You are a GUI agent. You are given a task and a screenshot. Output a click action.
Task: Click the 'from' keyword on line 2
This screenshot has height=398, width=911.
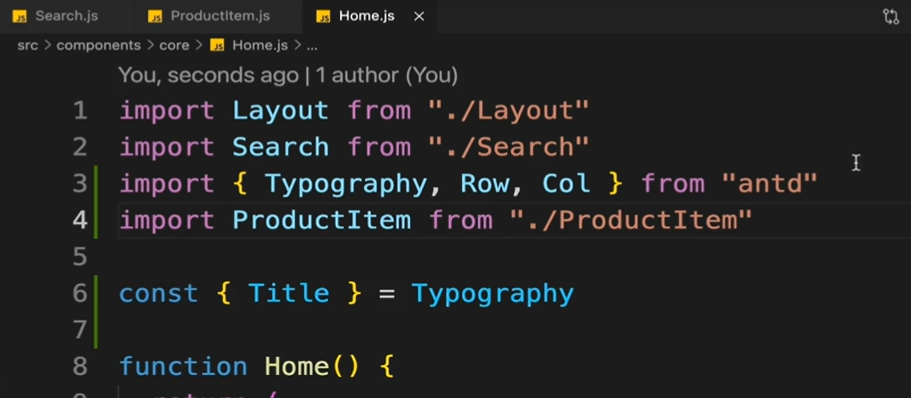coord(379,147)
